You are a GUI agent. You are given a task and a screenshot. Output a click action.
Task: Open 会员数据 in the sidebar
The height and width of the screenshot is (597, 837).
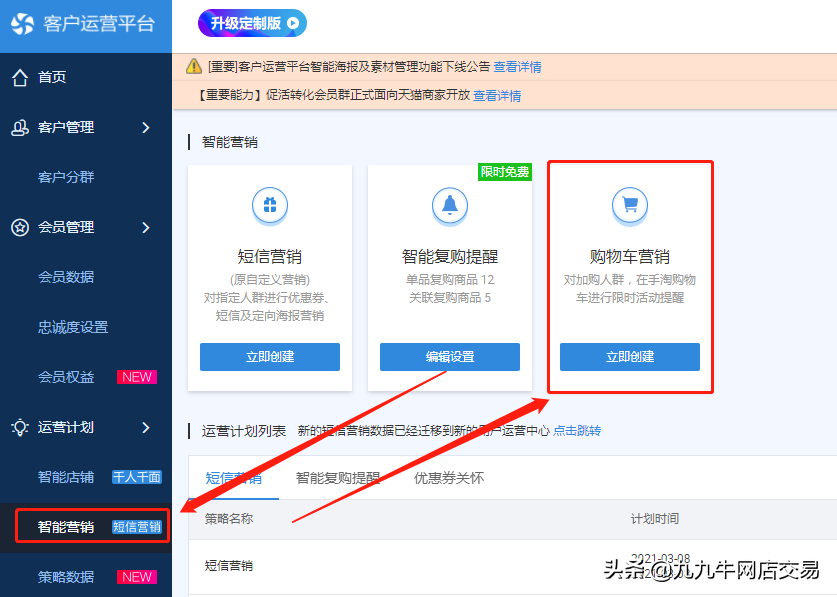coord(66,277)
